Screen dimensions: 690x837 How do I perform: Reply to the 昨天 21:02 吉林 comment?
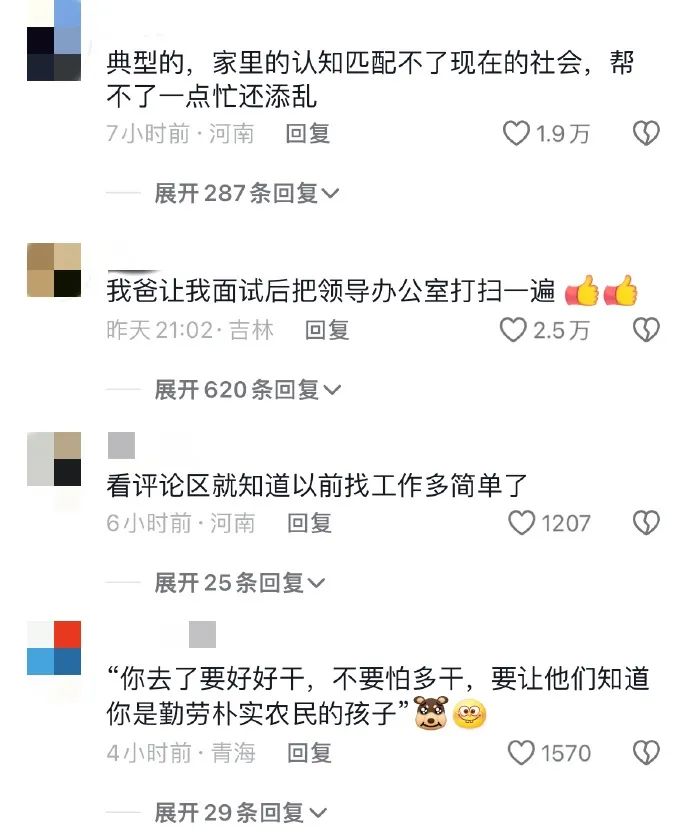[x=327, y=330]
